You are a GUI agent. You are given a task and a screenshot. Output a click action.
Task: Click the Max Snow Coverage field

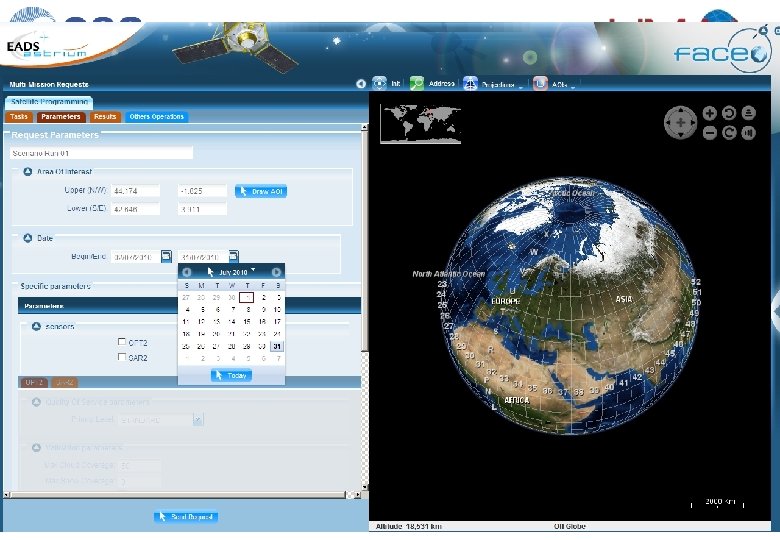tap(140, 482)
